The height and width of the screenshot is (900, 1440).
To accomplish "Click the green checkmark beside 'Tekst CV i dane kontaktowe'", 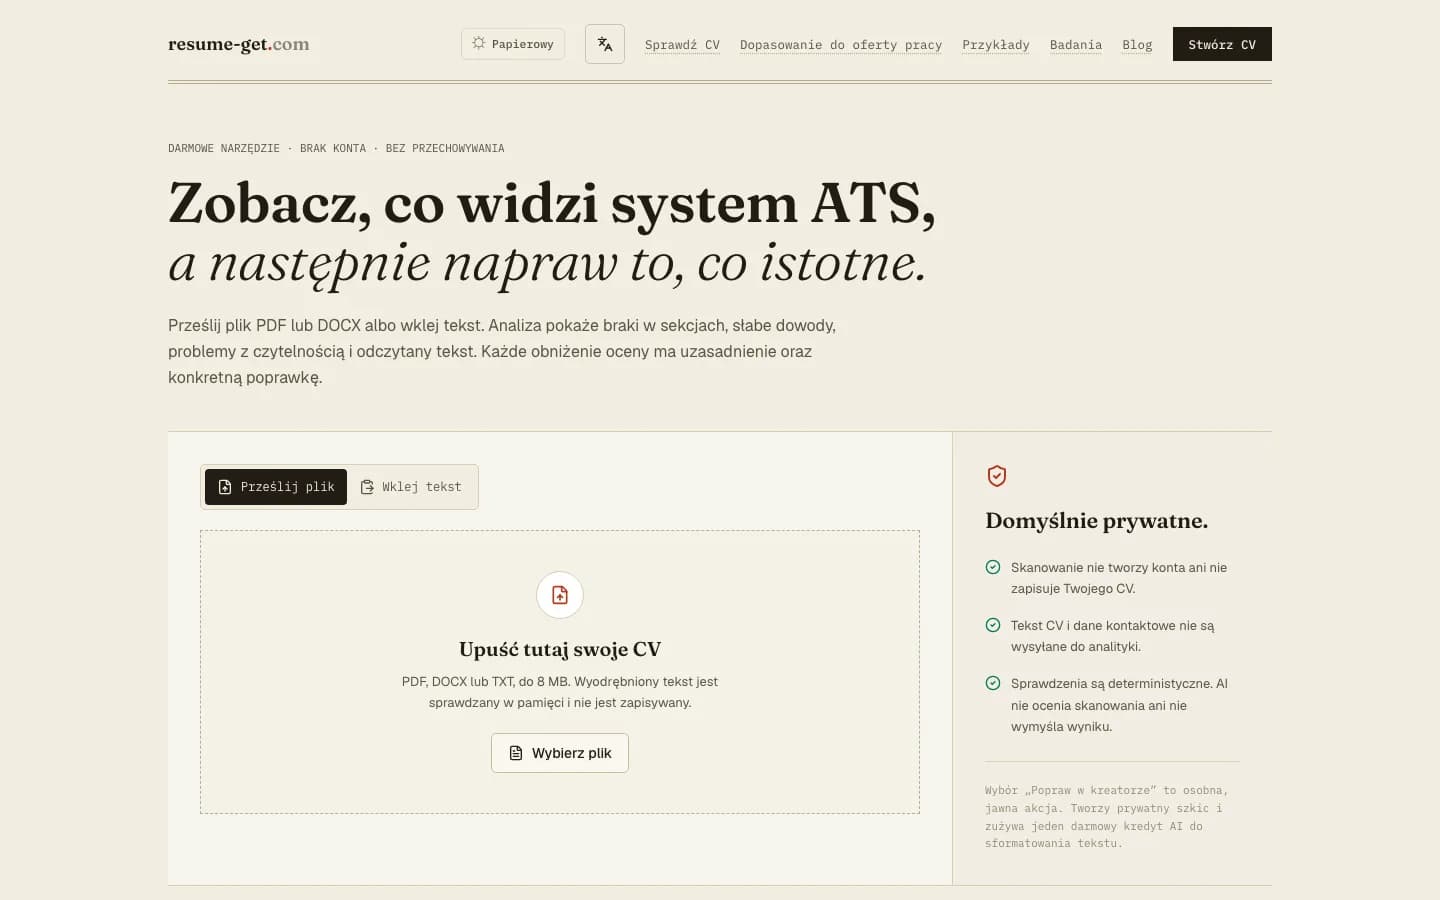I will pyautogui.click(x=993, y=625).
